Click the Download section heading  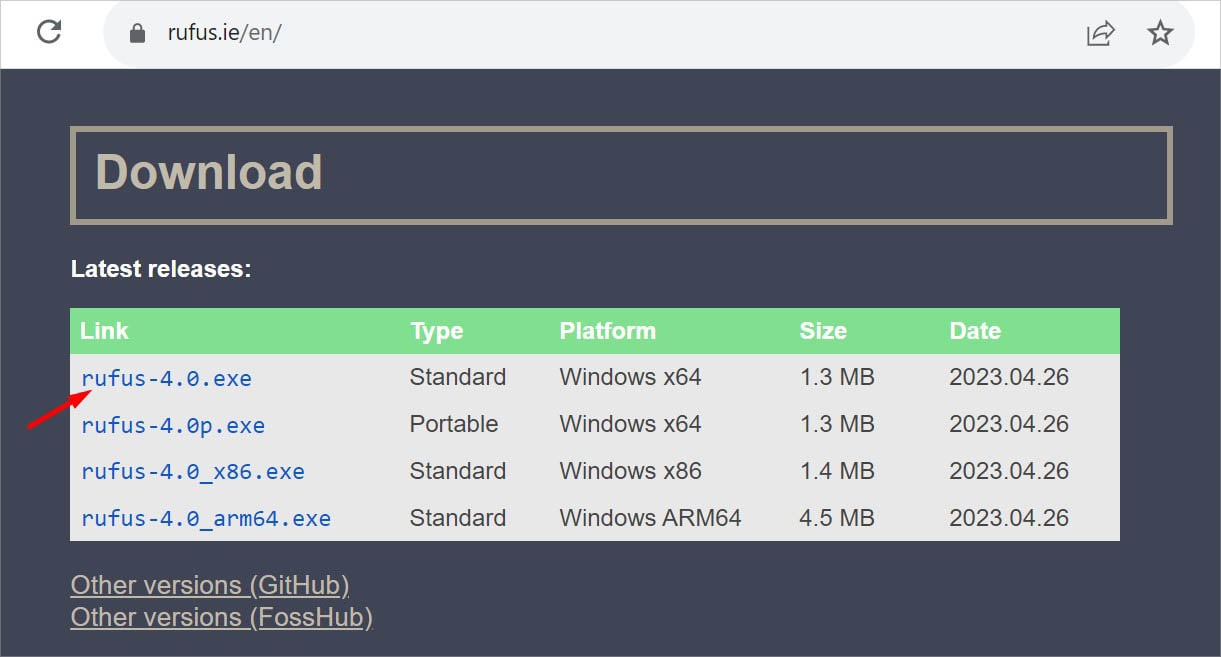point(209,173)
